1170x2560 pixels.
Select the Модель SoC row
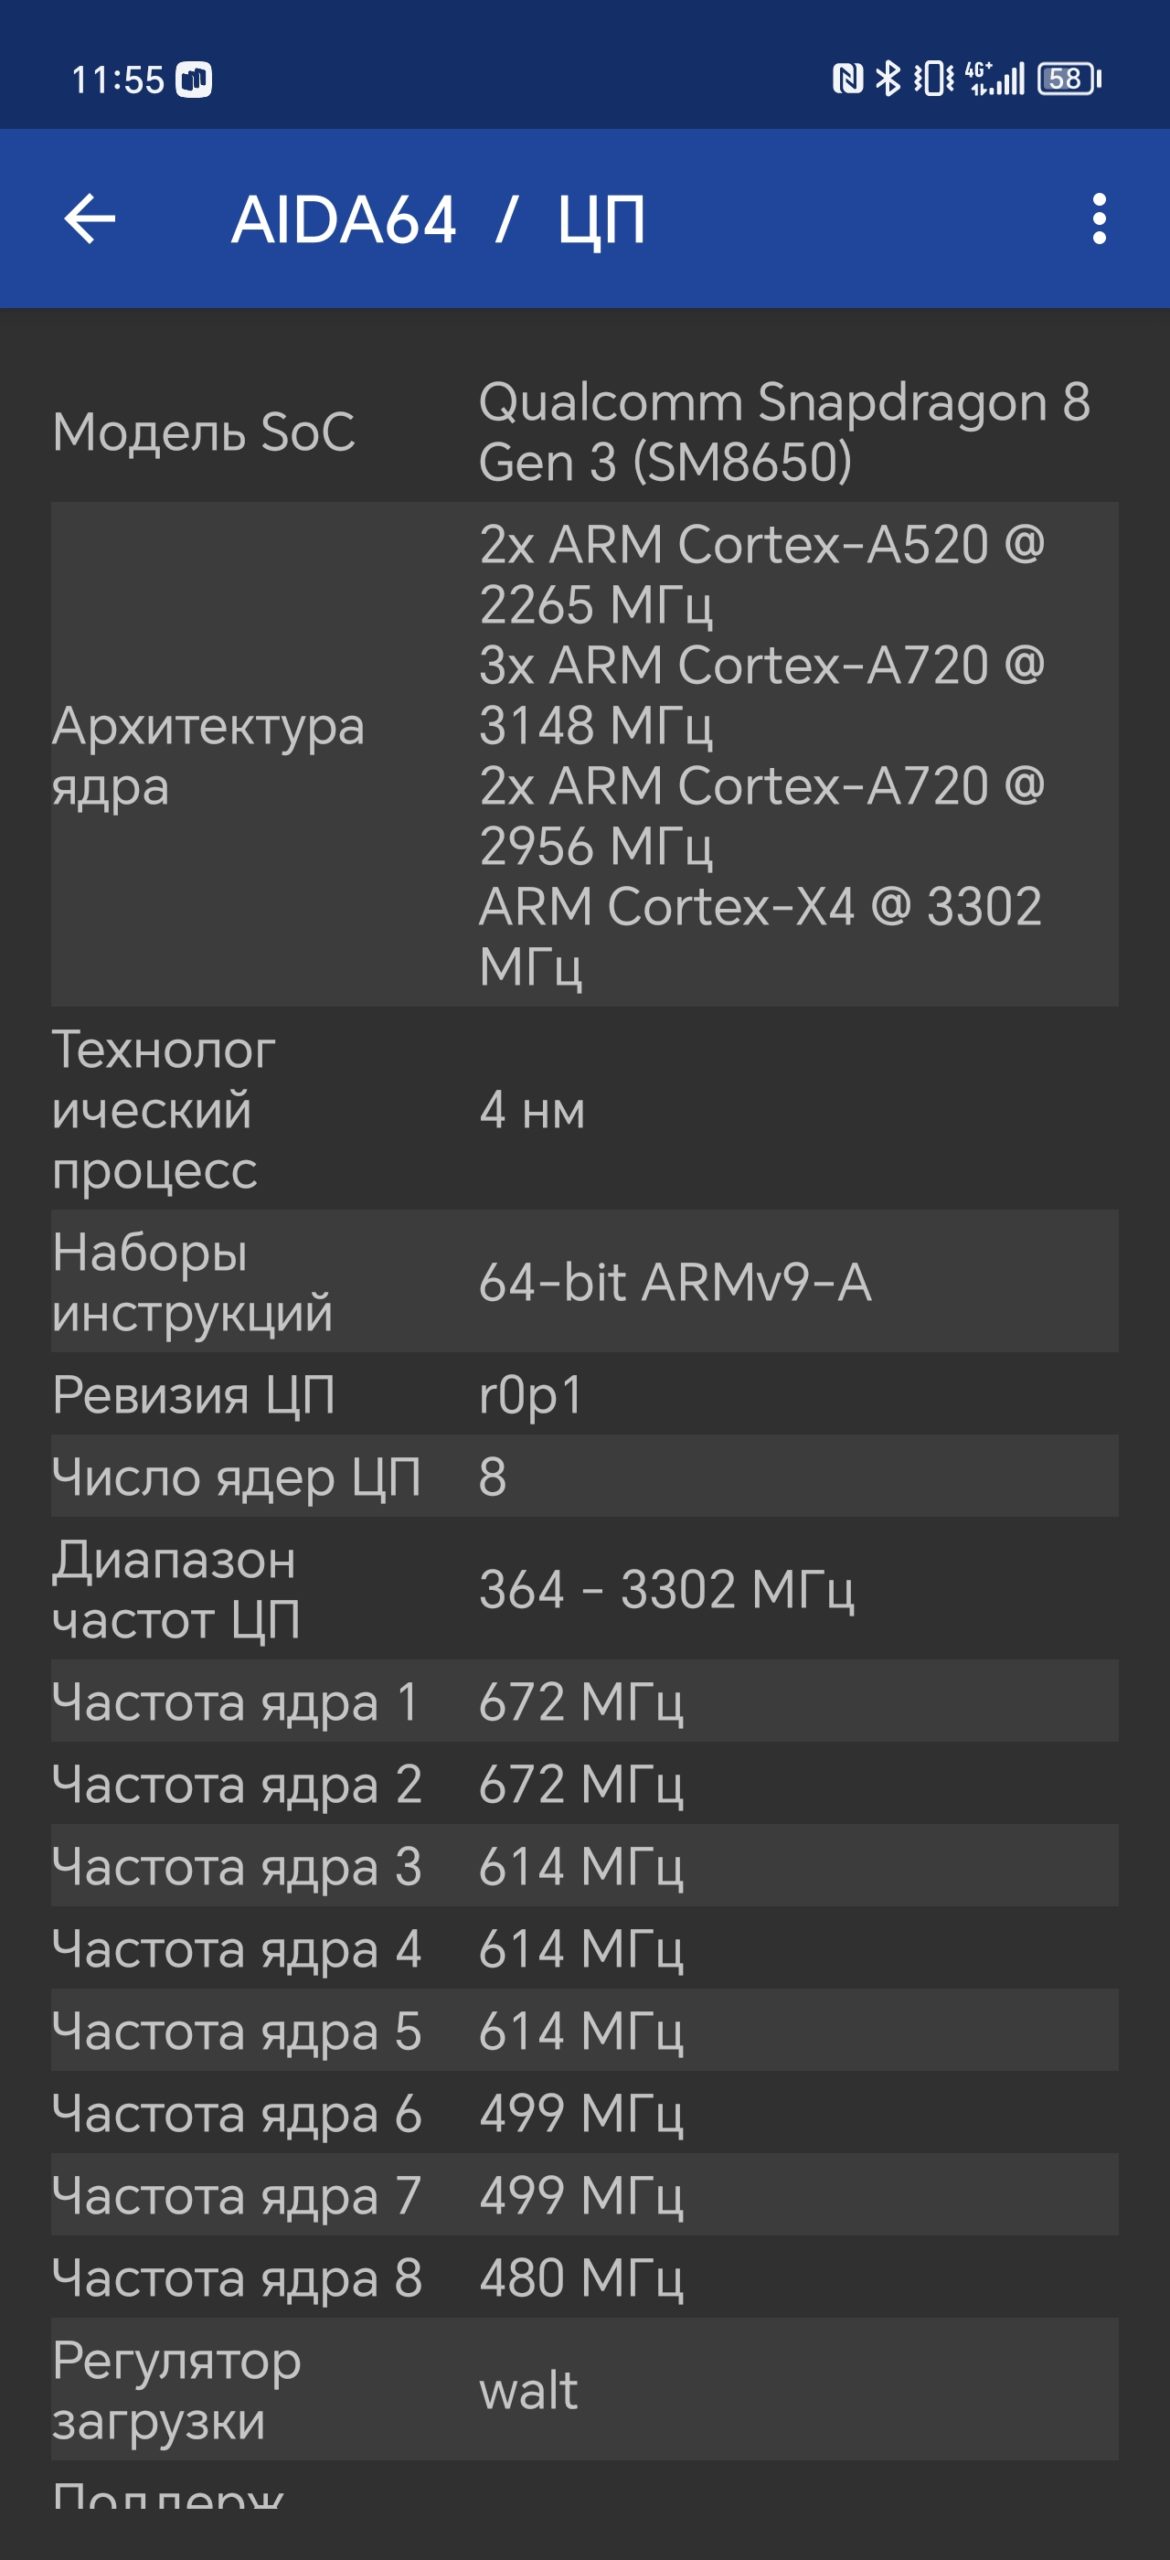[x=585, y=432]
